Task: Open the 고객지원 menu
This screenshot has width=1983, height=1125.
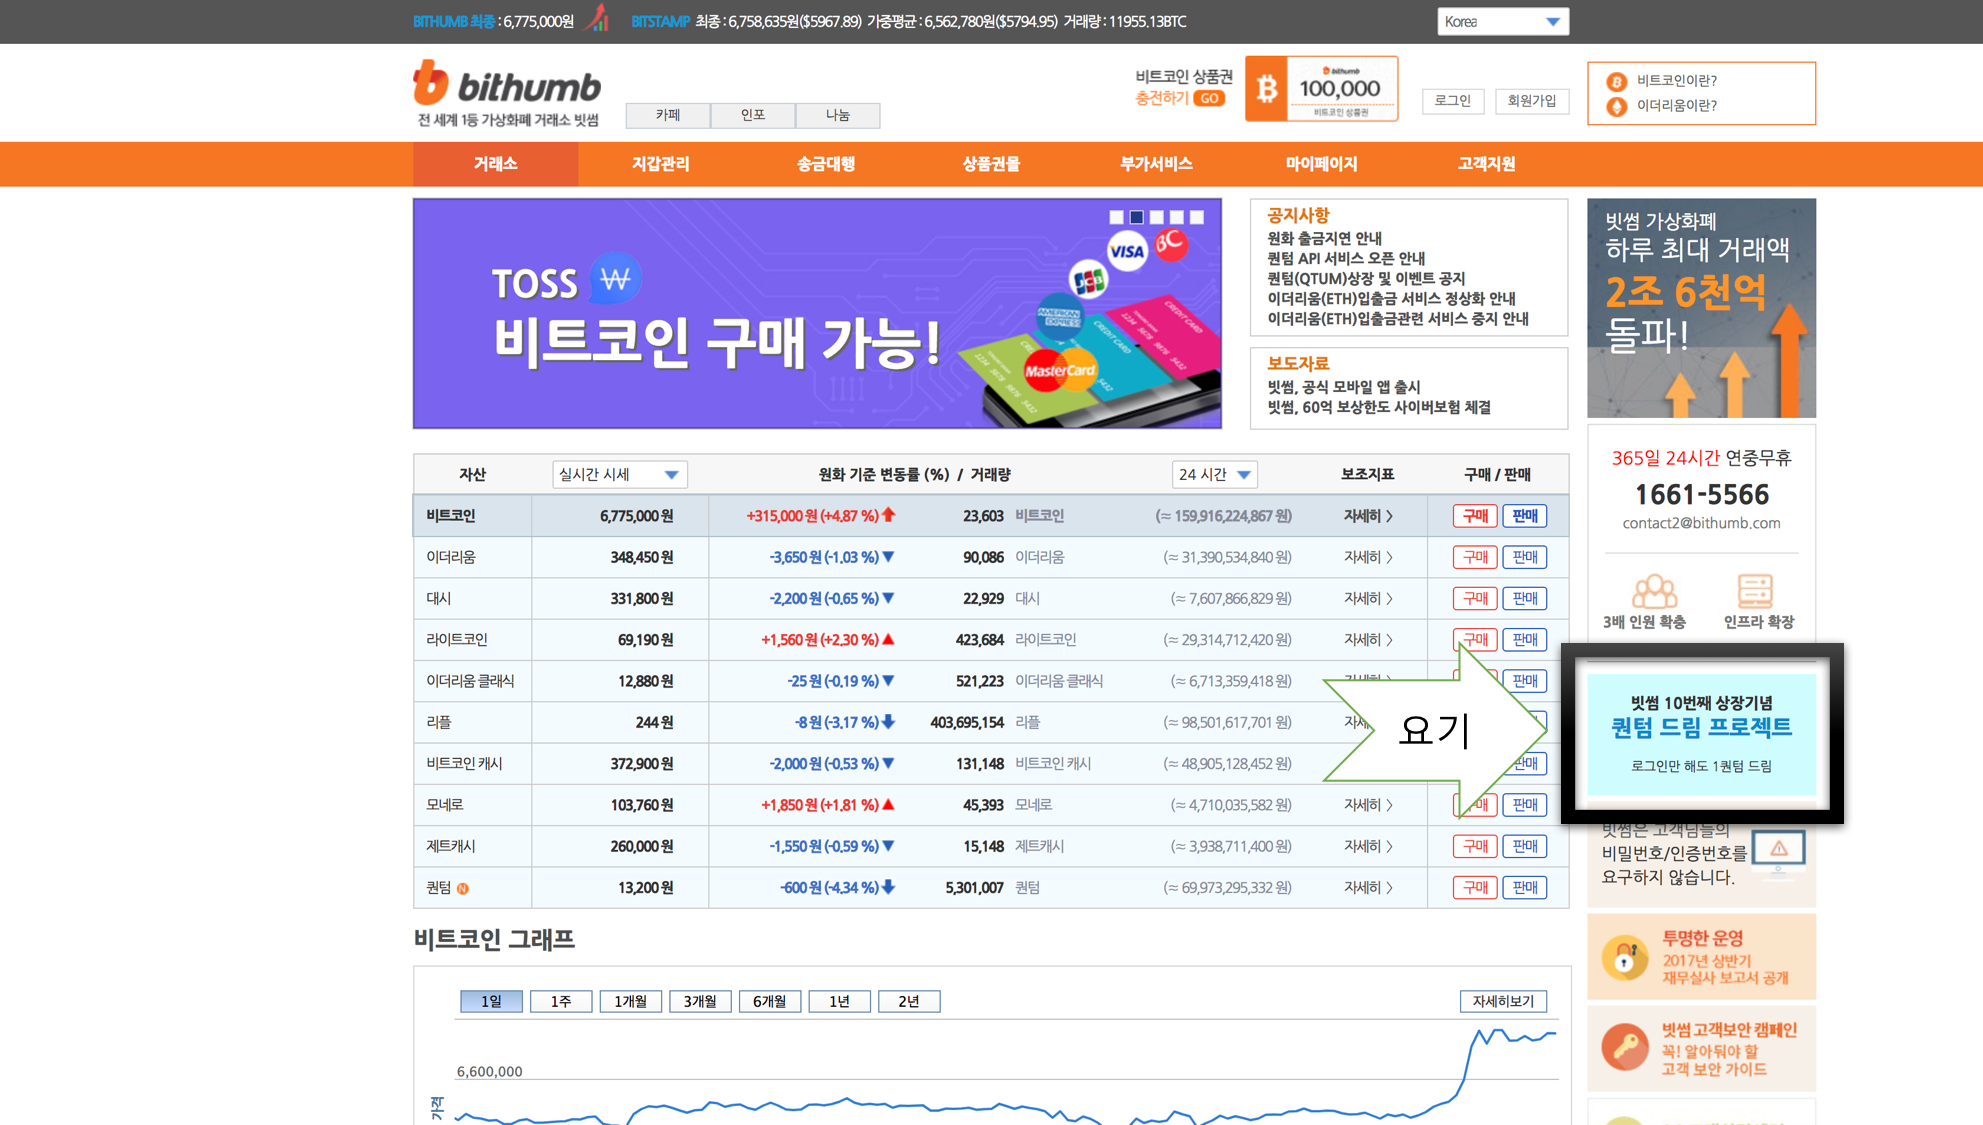Action: tap(1486, 164)
